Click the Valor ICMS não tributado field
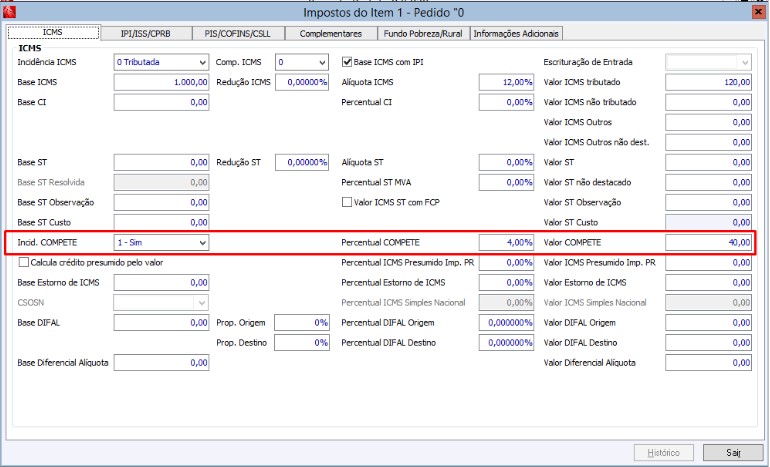Image resolution: width=770 pixels, height=467 pixels. click(x=708, y=102)
